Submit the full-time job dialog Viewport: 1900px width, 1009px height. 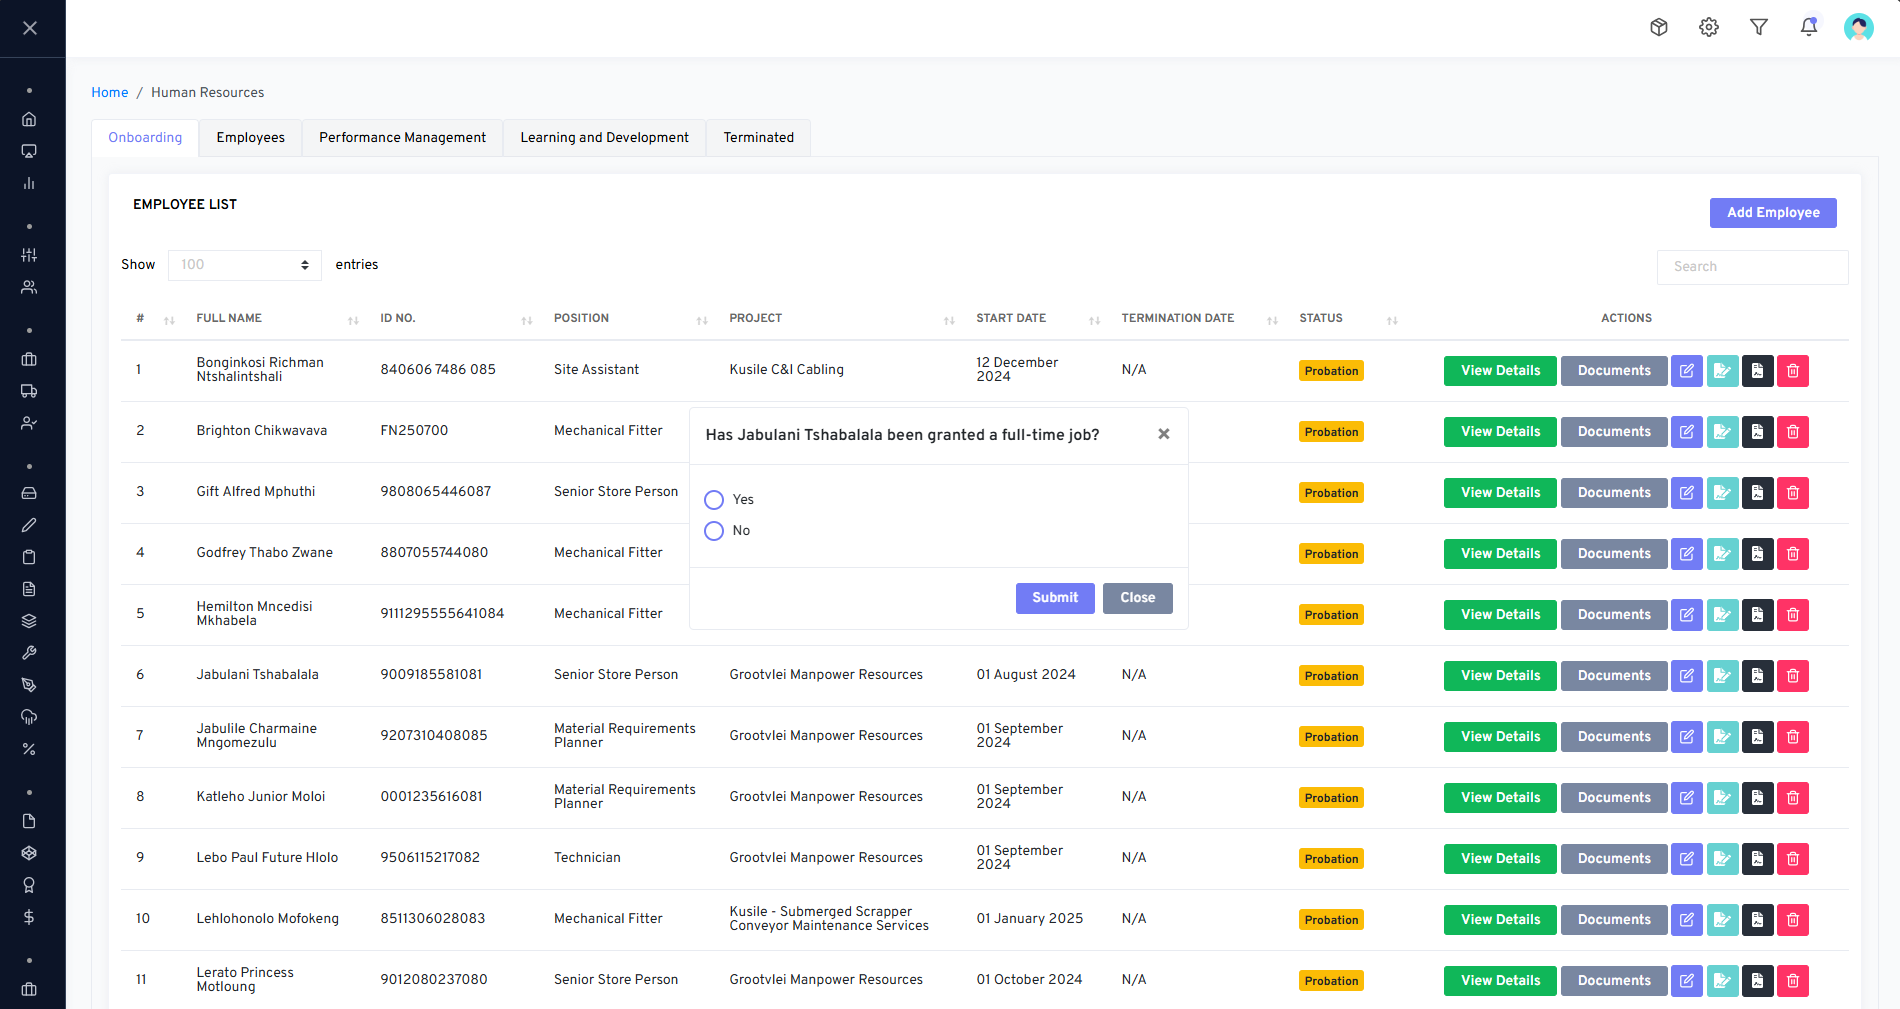click(1055, 598)
